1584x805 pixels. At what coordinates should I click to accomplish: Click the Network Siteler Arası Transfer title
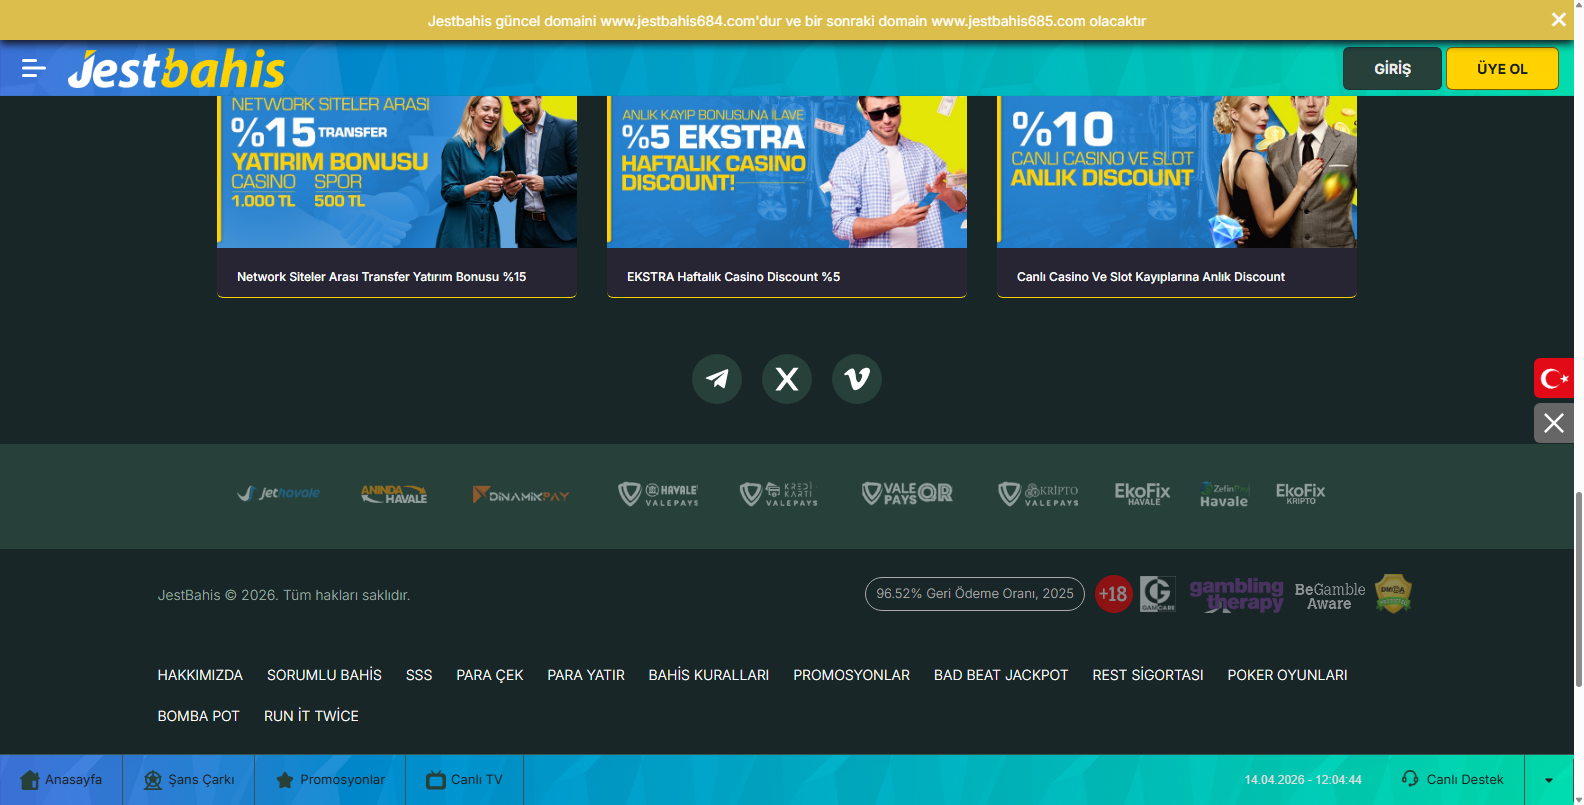pos(381,277)
